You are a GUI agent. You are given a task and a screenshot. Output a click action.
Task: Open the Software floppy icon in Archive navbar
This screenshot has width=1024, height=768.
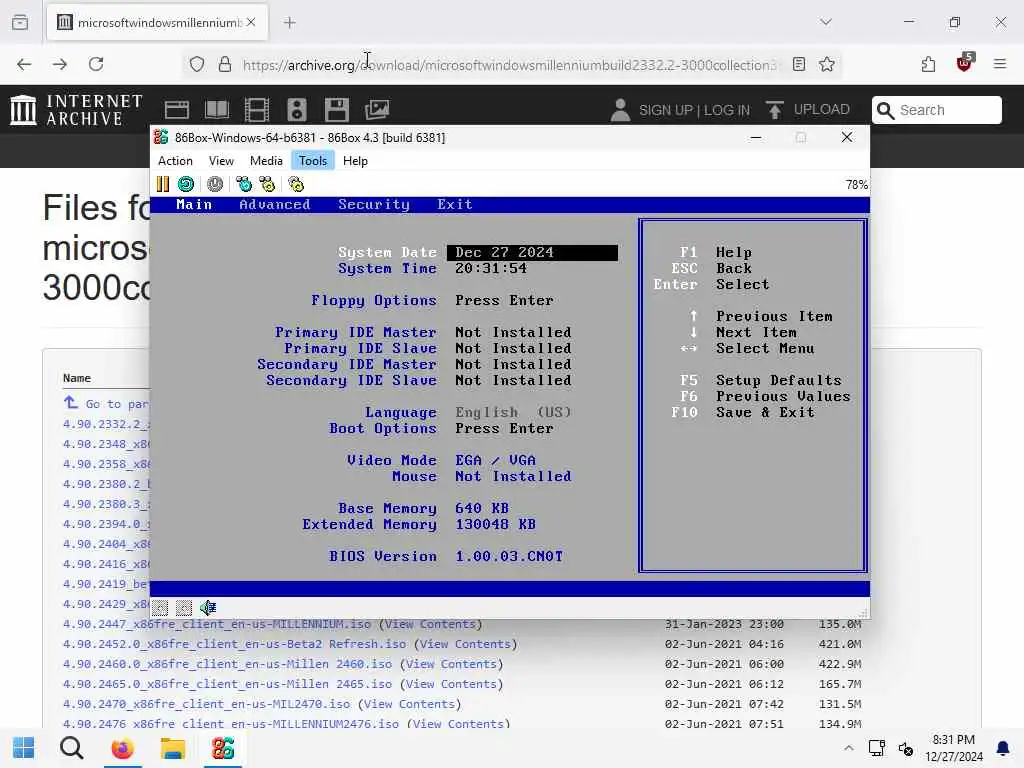pyautogui.click(x=337, y=110)
